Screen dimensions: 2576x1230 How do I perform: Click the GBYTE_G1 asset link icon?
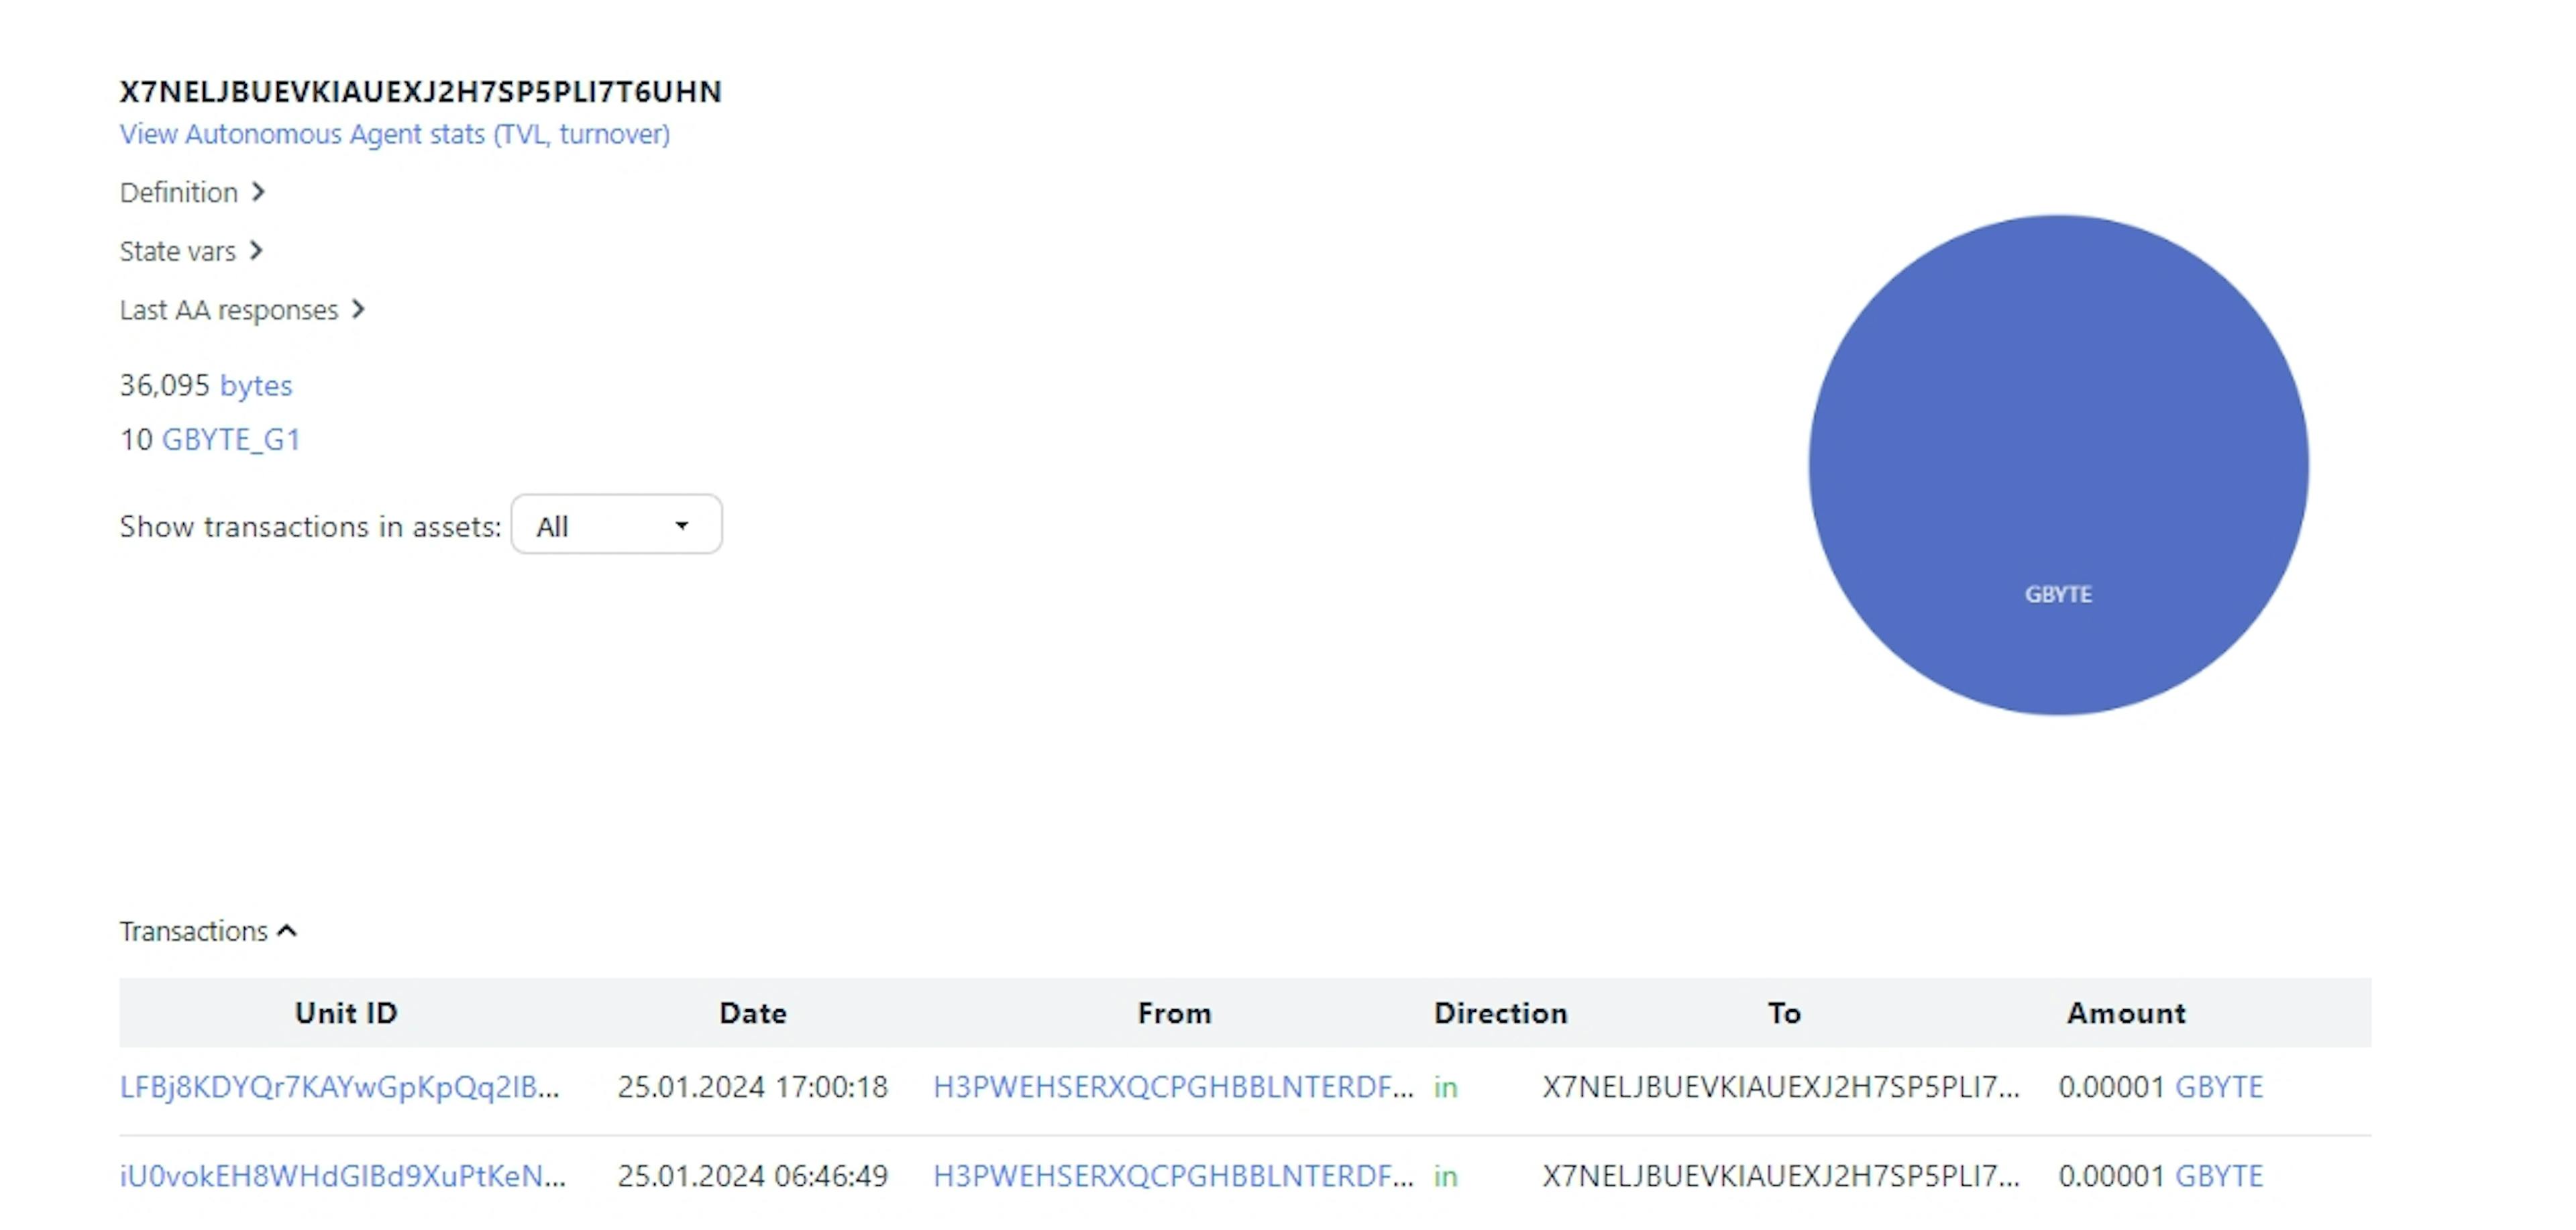click(230, 439)
